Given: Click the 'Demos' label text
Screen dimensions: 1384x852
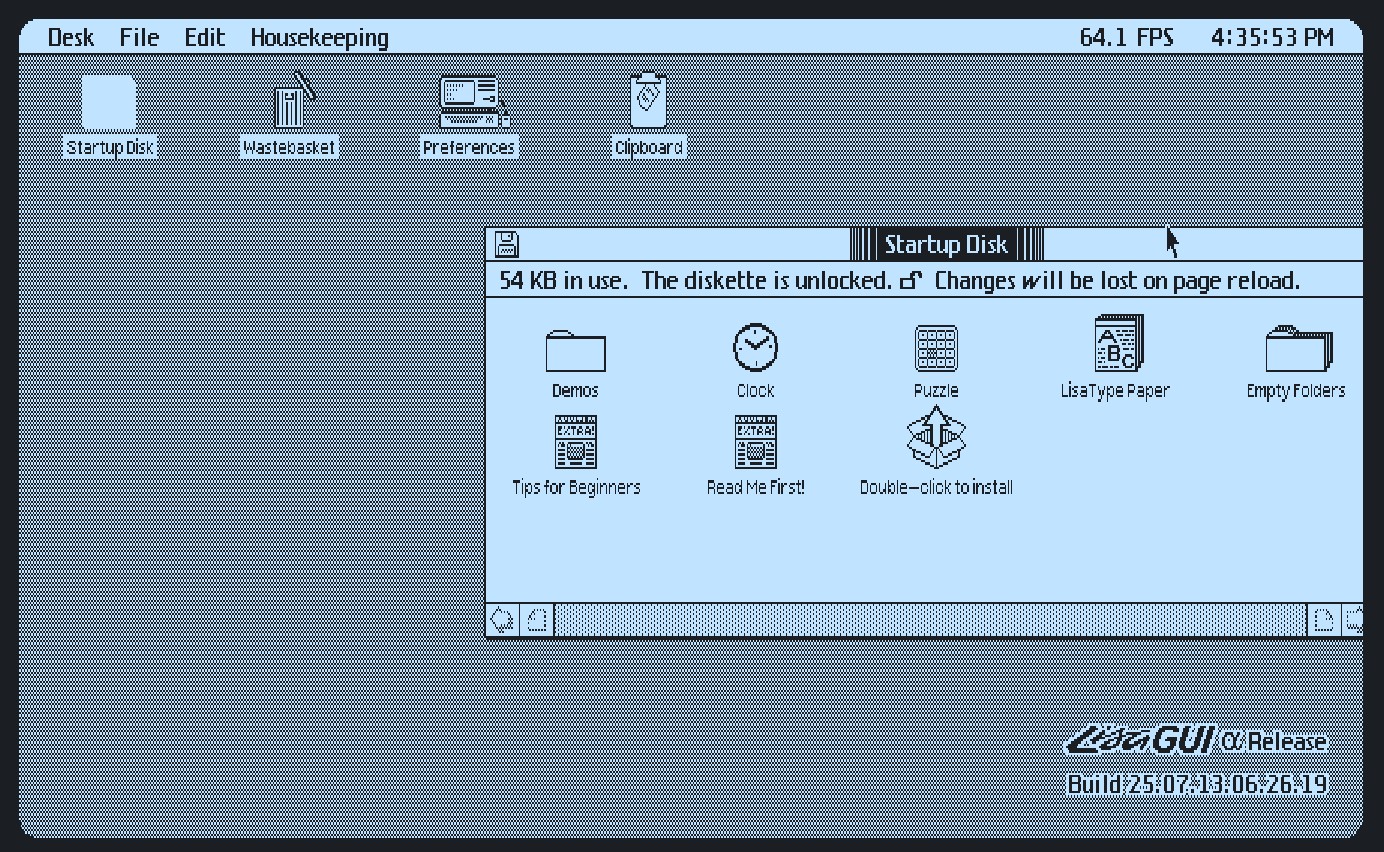Looking at the screenshot, I should click(x=575, y=391).
